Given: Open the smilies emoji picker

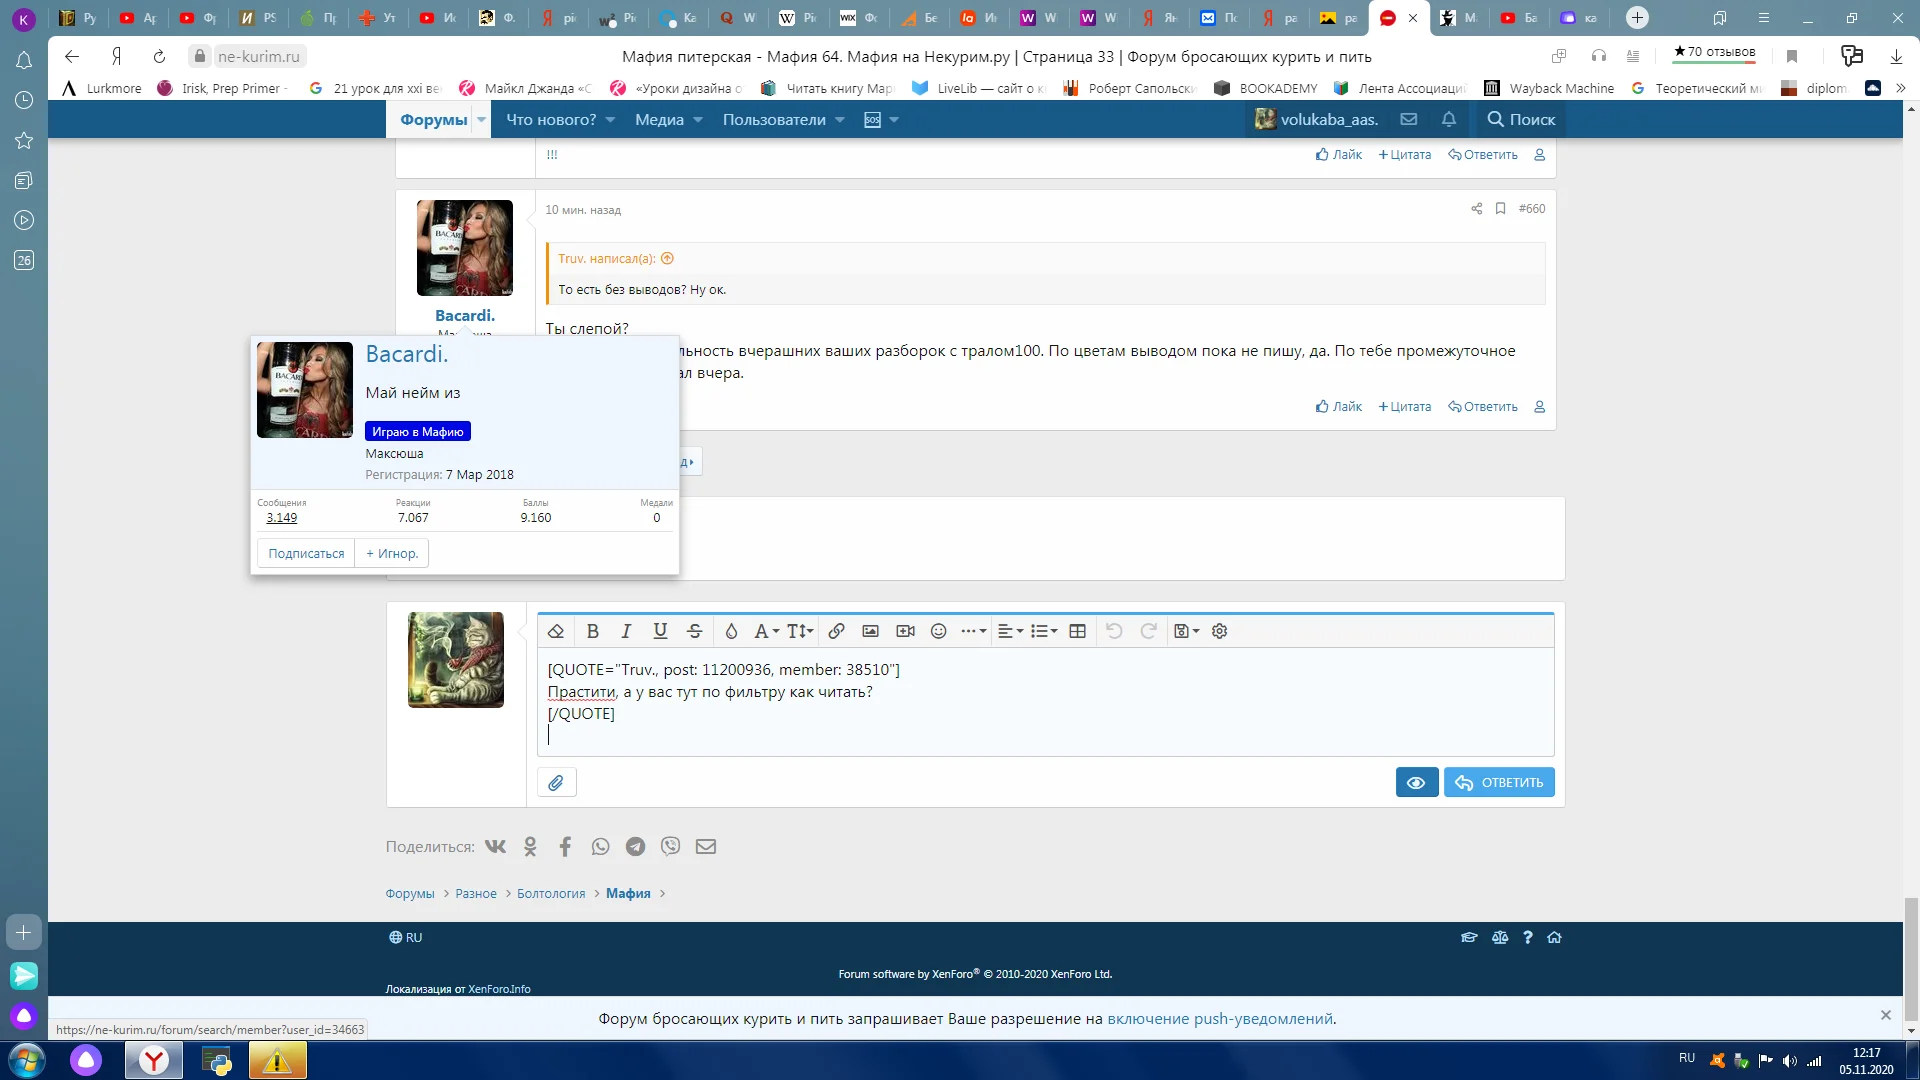Looking at the screenshot, I should click(x=938, y=631).
